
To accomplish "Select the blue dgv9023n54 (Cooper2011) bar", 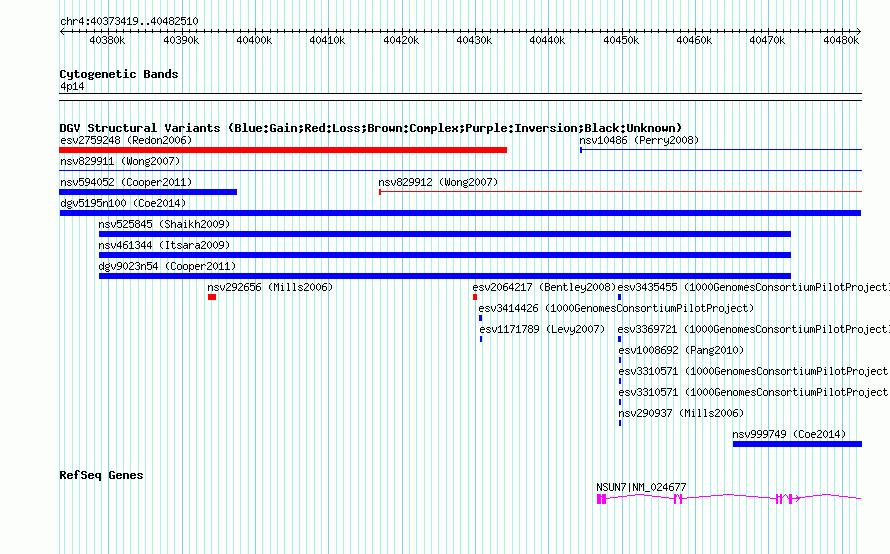I will pyautogui.click(x=445, y=276).
